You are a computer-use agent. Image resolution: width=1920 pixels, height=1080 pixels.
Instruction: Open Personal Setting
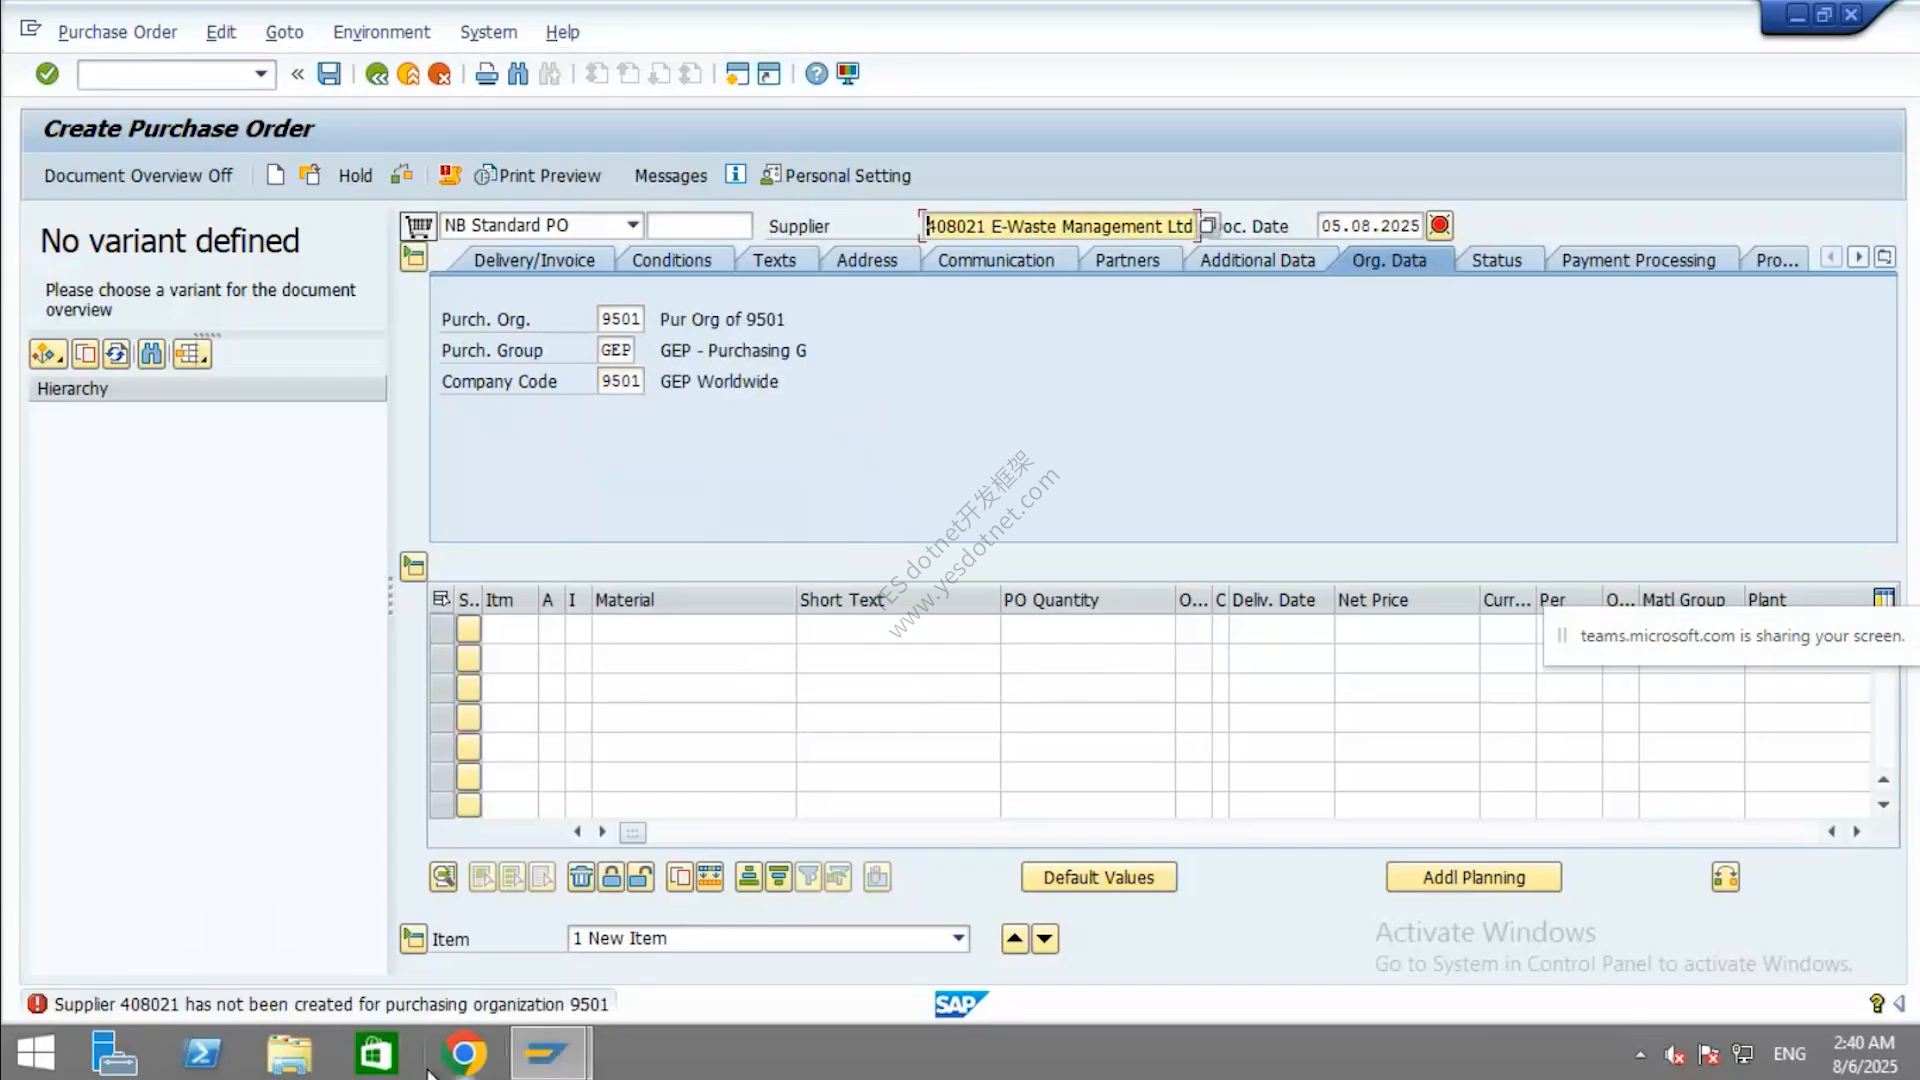[x=836, y=176]
